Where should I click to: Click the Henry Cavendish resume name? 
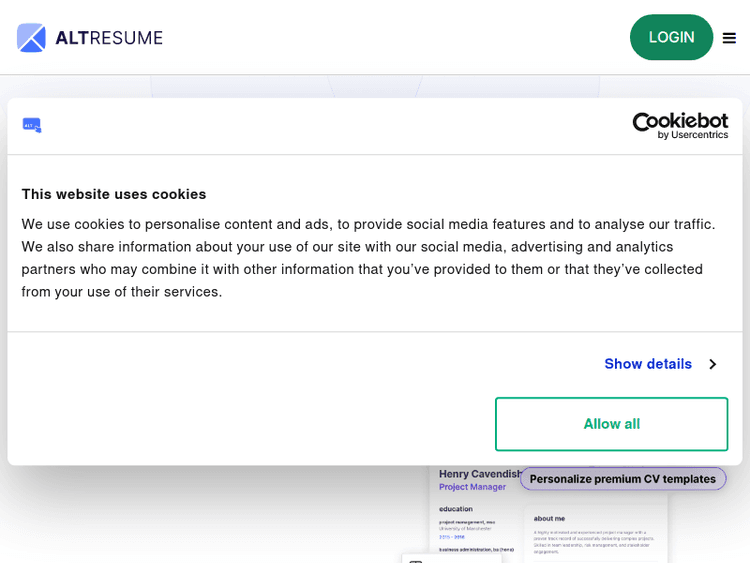480,474
